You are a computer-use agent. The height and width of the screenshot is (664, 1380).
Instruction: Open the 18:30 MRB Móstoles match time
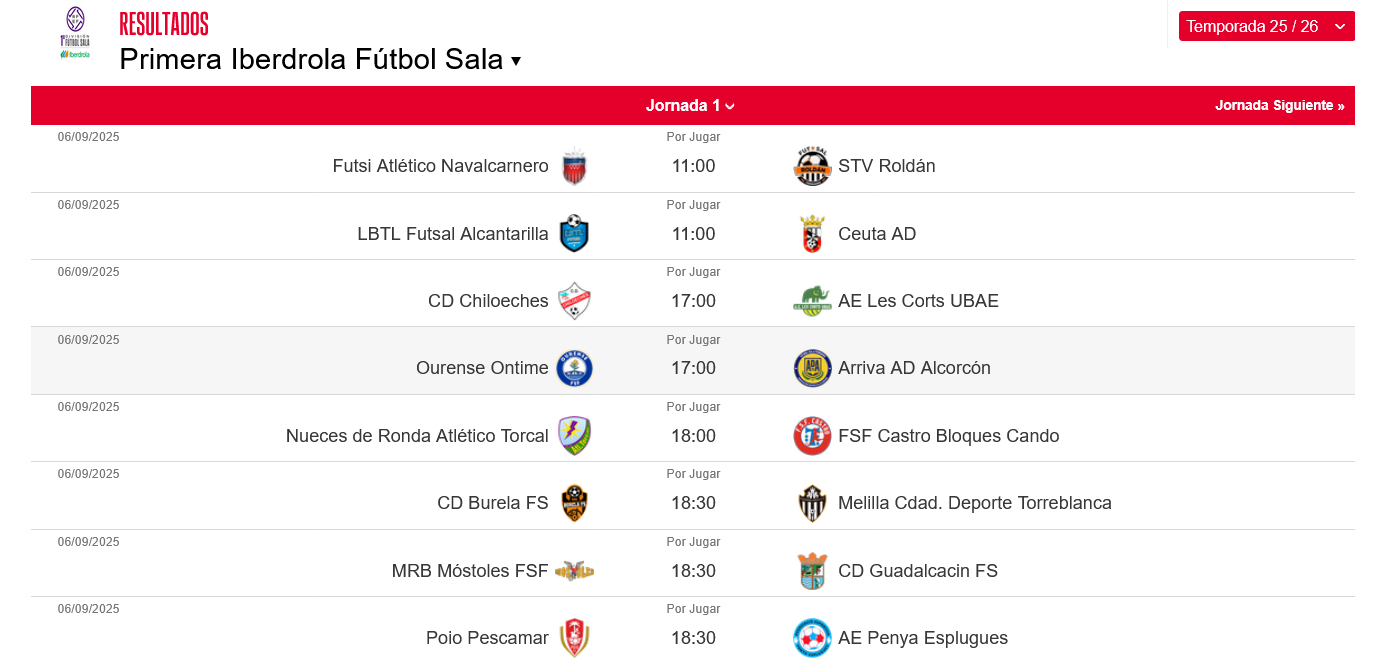point(693,571)
